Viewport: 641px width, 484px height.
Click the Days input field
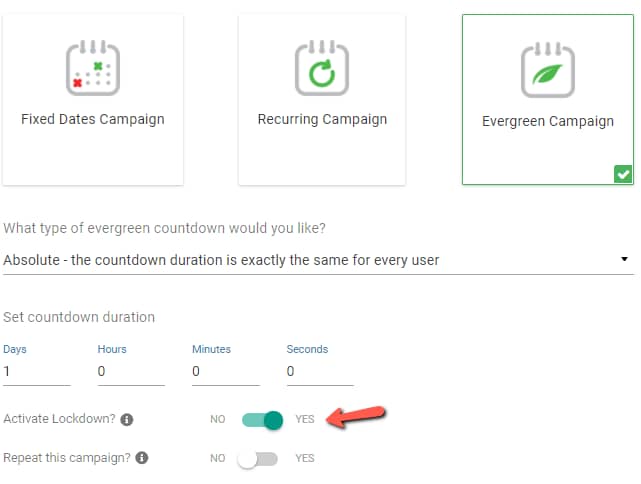click(37, 372)
